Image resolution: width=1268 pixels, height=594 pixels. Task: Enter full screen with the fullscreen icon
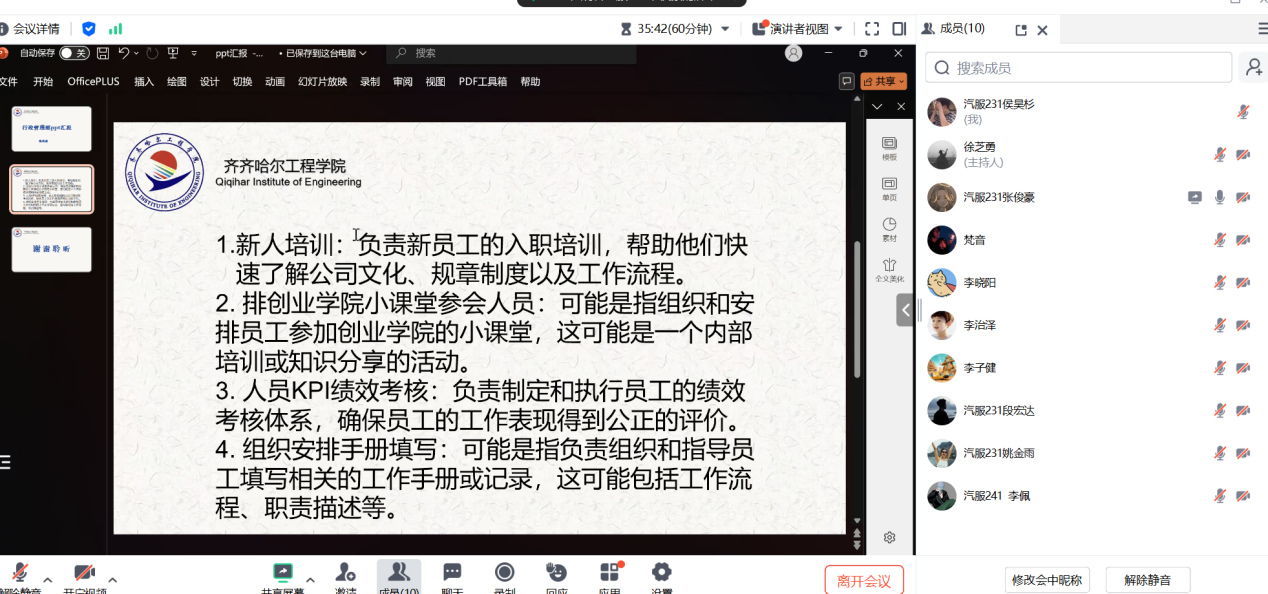point(872,29)
